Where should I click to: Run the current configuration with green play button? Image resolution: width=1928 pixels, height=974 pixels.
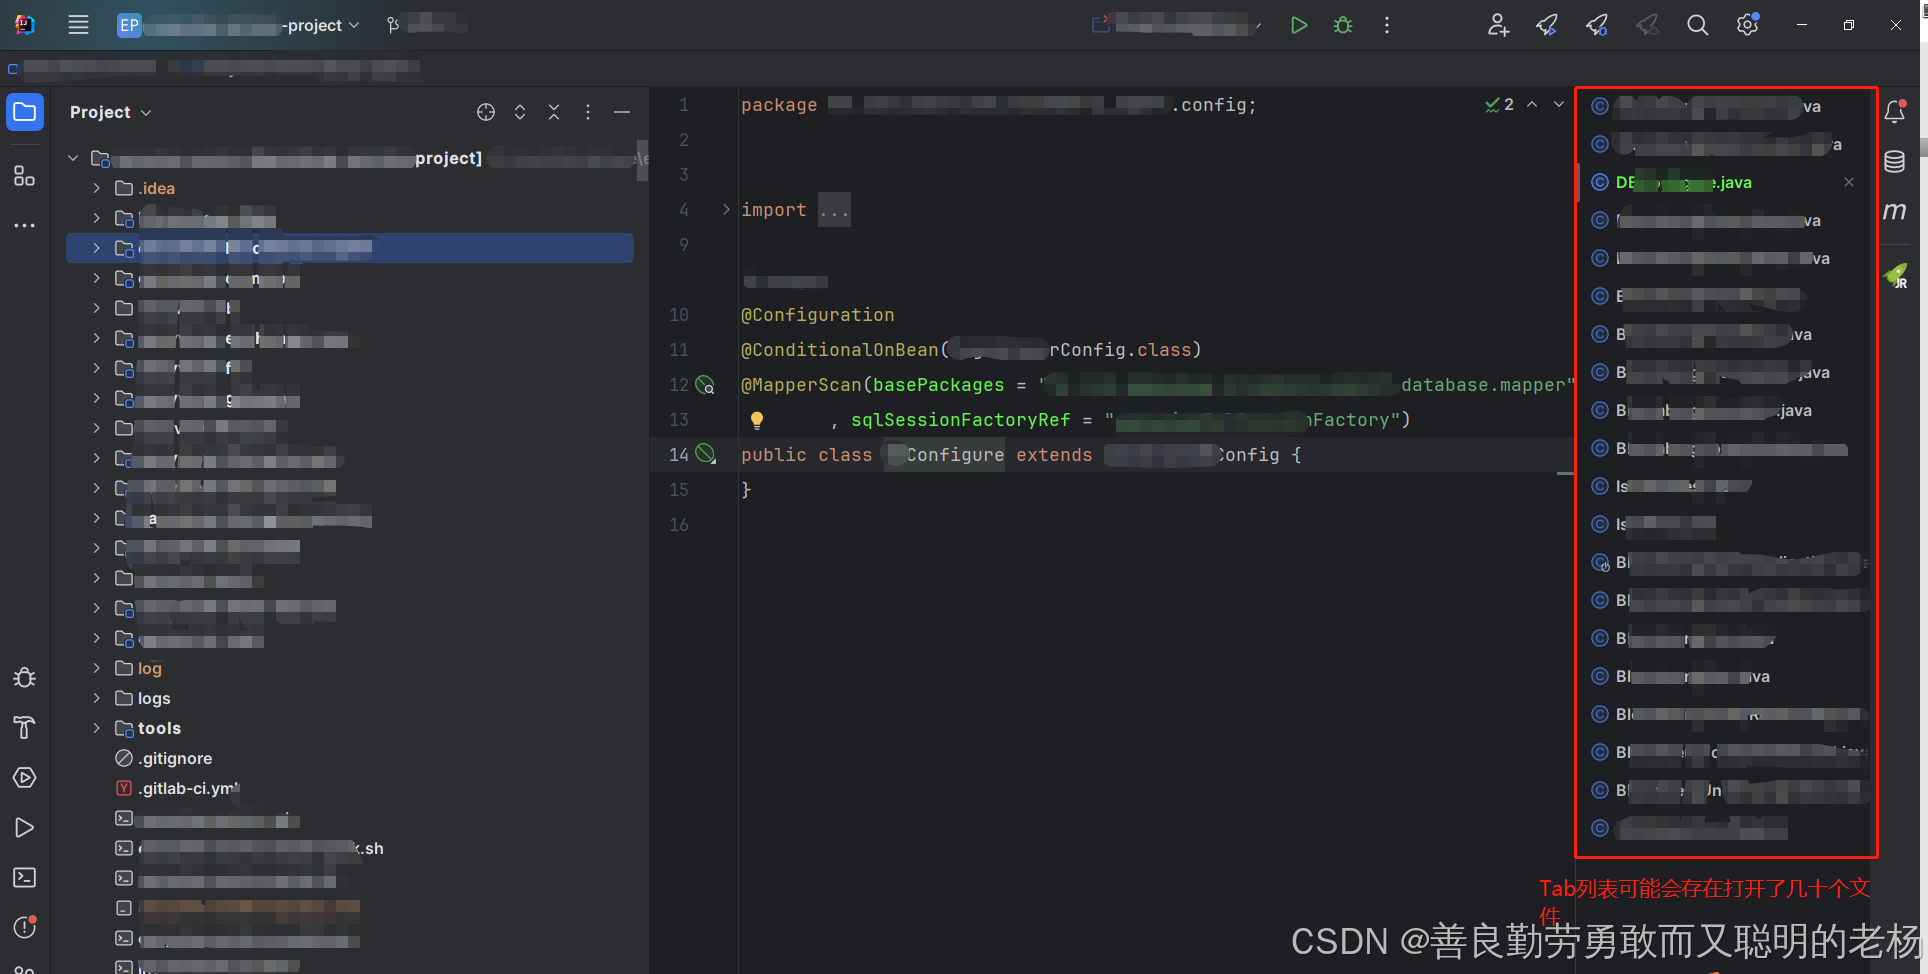pos(1299,25)
